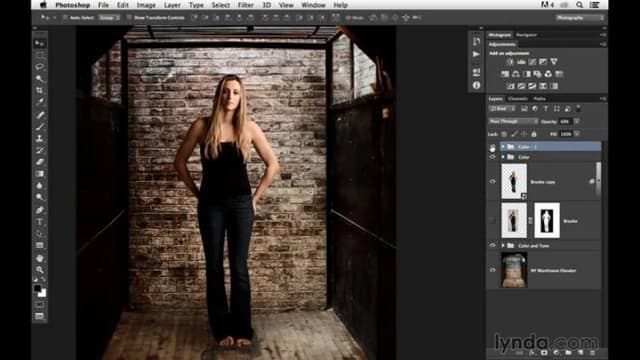640x360 pixels.
Task: Hide the NY Warehouse Elevator layer
Action: [493, 270]
